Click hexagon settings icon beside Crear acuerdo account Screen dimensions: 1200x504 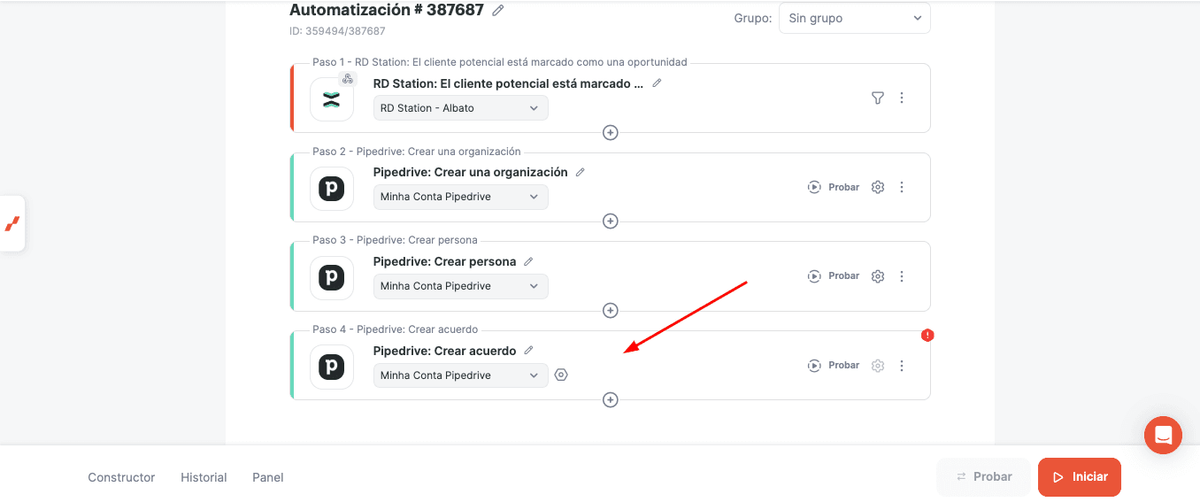[561, 375]
